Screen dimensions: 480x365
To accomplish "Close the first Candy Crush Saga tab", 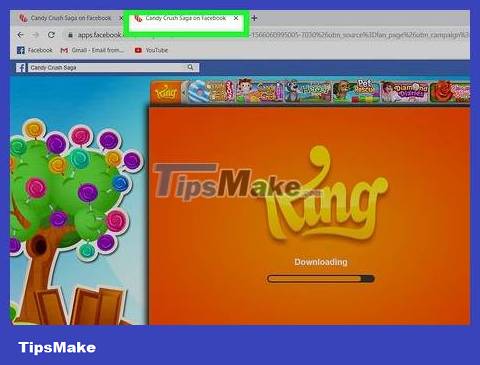I will (121, 18).
